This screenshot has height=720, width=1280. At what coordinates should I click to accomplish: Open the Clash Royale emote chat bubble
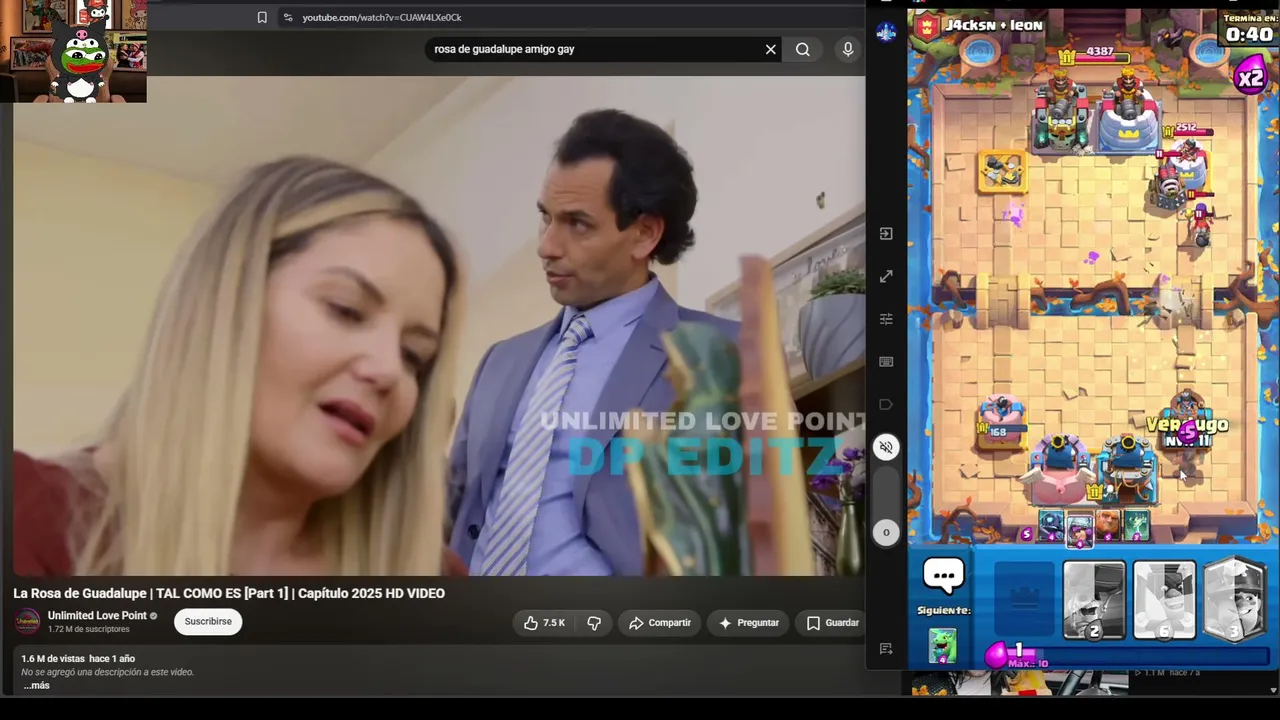click(943, 575)
